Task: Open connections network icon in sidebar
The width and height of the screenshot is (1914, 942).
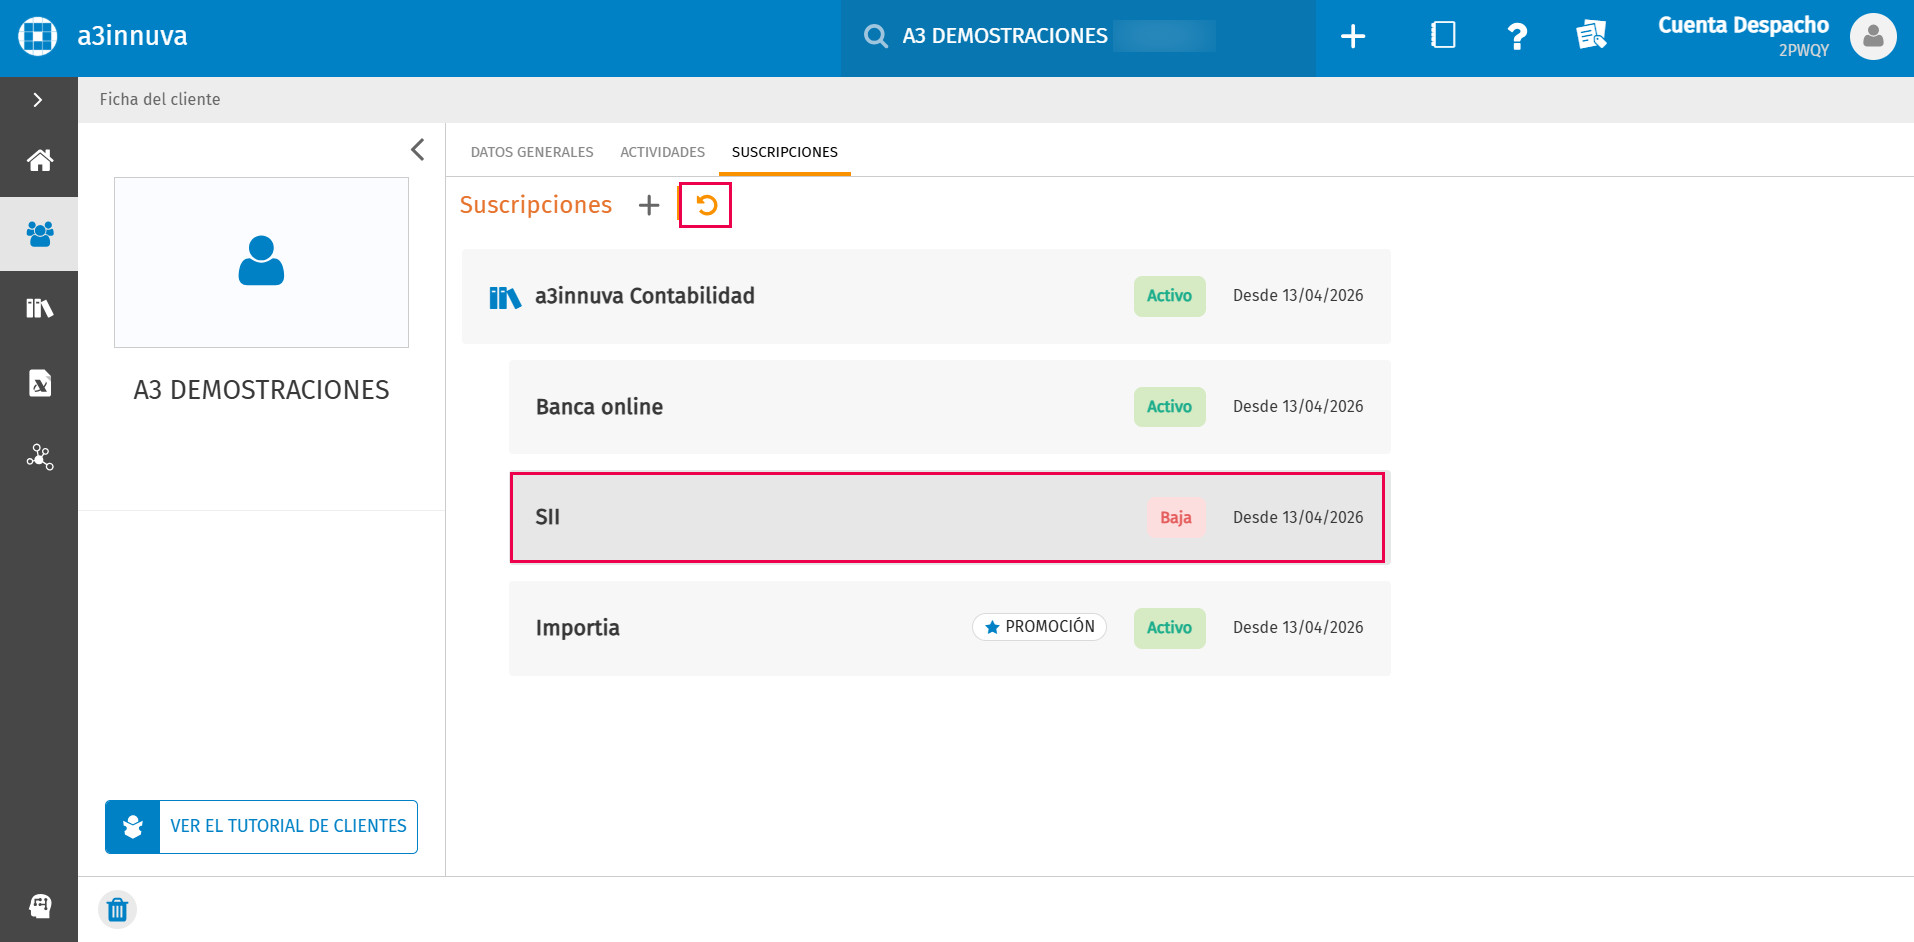Action: (39, 457)
